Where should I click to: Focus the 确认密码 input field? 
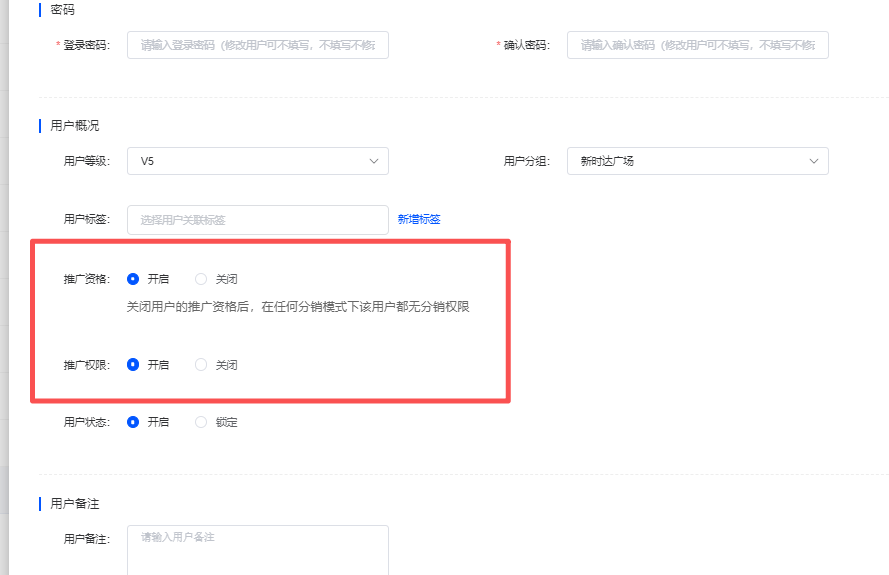point(697,45)
